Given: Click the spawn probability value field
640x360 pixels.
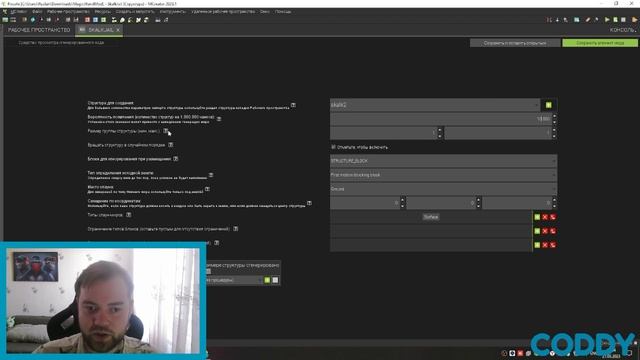Looking at the screenshot, I should (441, 119).
